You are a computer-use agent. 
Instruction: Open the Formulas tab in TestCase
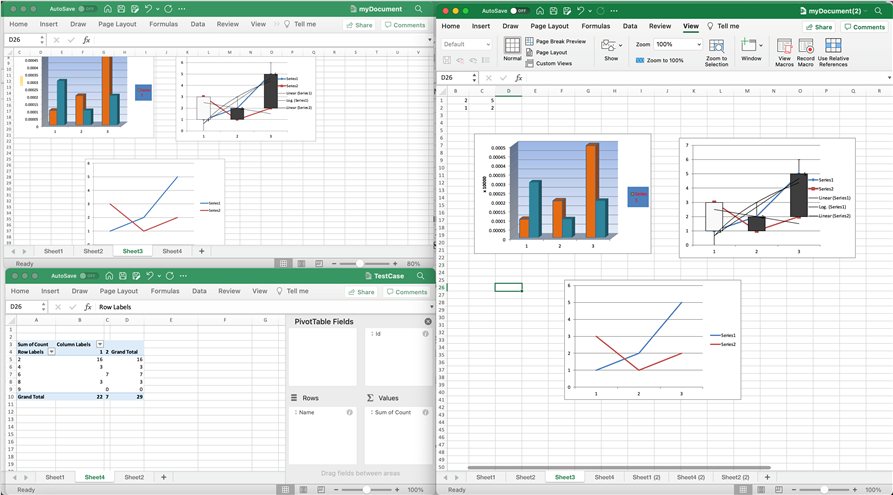(x=165, y=291)
